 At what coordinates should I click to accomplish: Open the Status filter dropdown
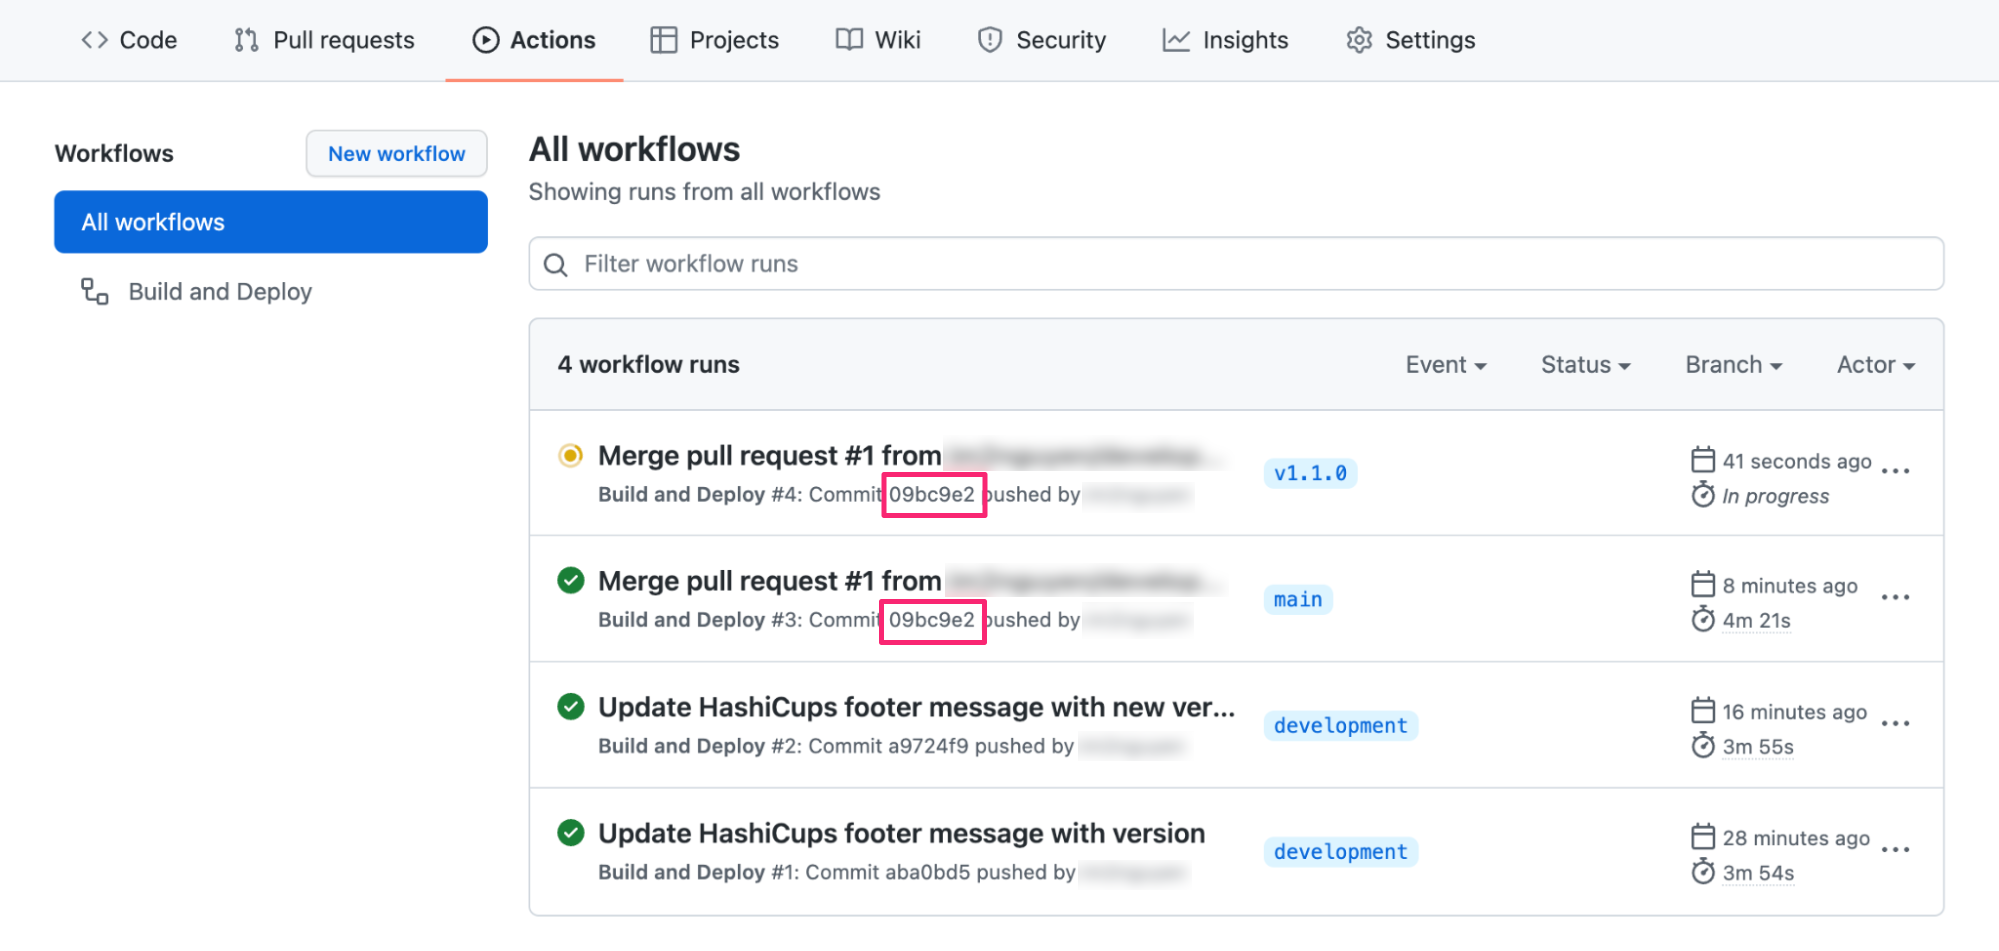pos(1584,364)
